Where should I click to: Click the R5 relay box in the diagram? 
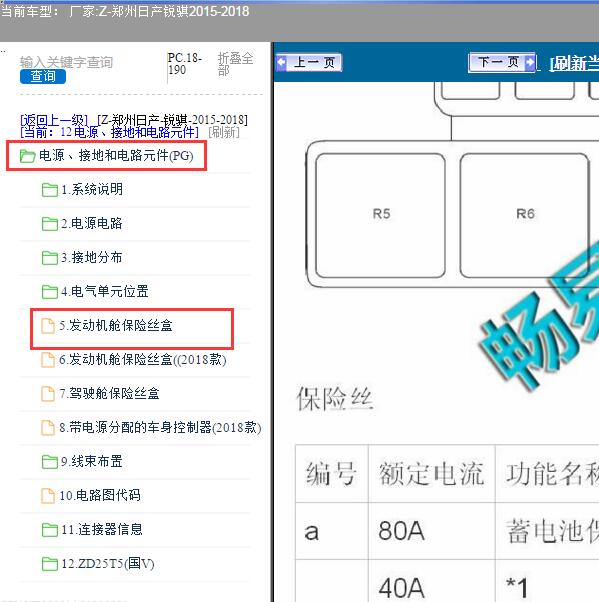click(x=381, y=215)
